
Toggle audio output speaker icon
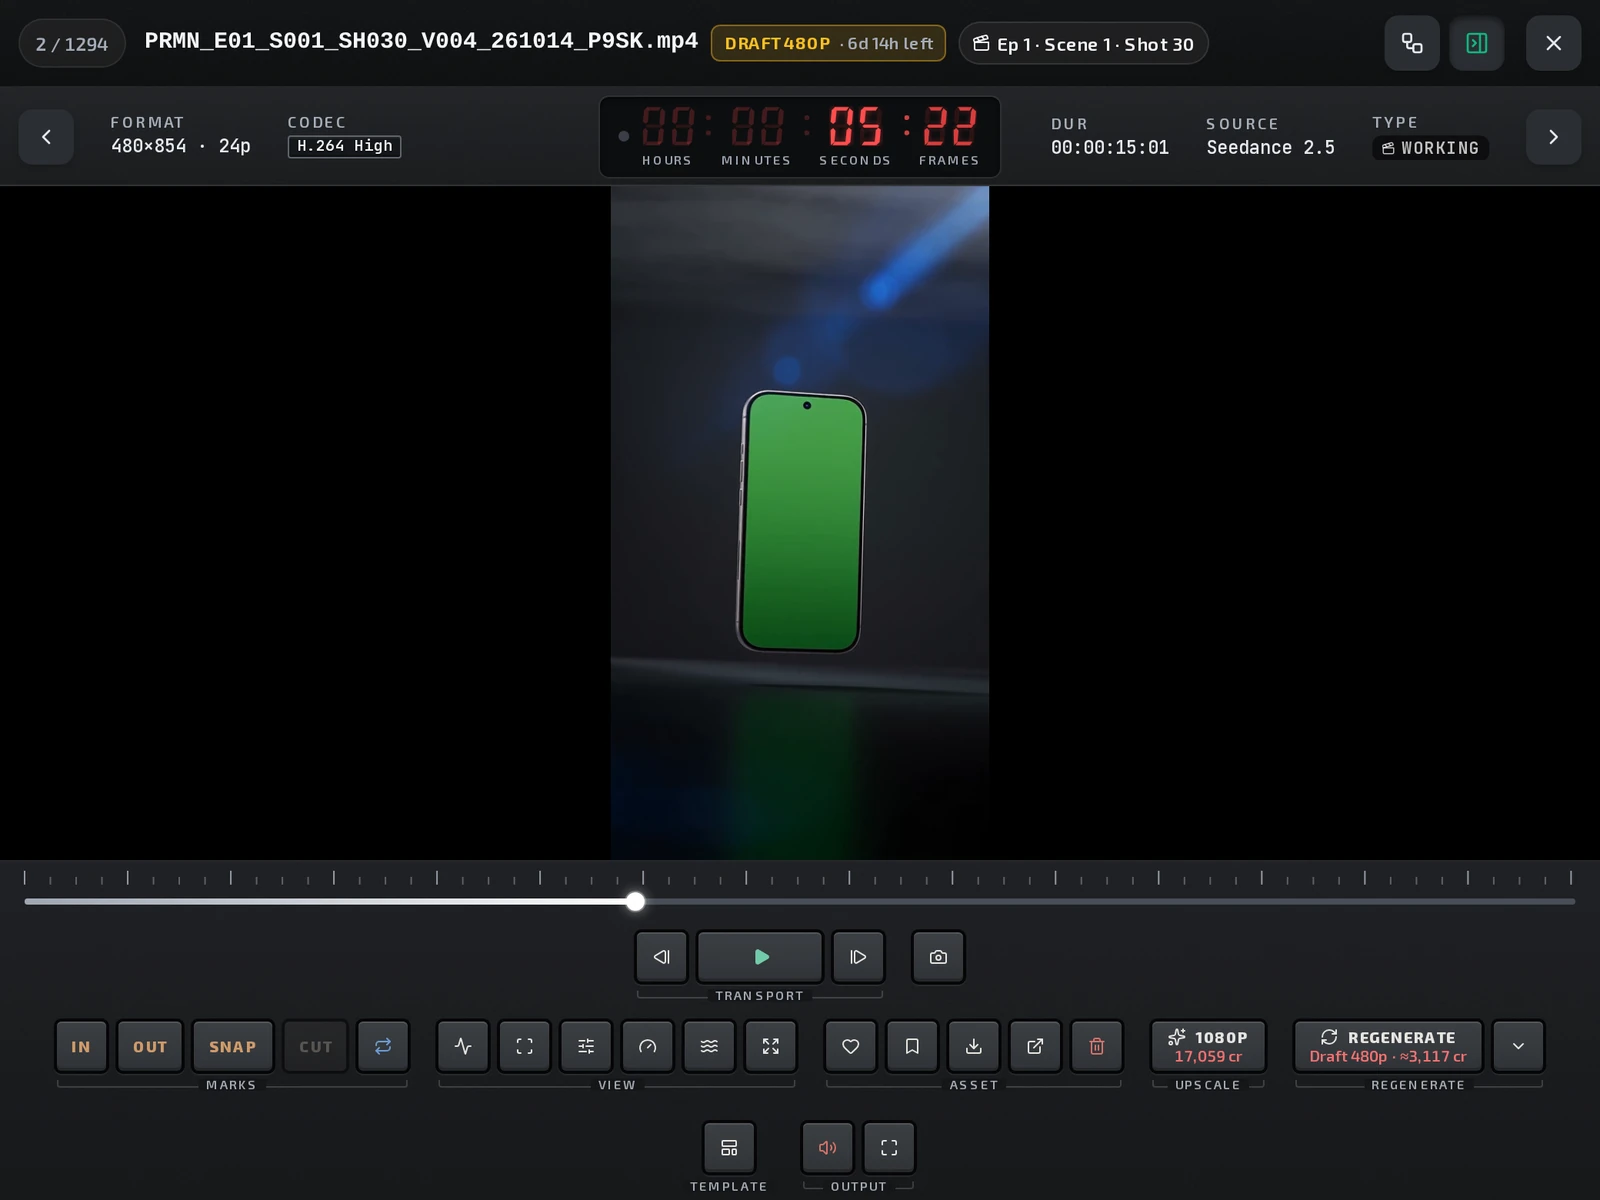828,1148
